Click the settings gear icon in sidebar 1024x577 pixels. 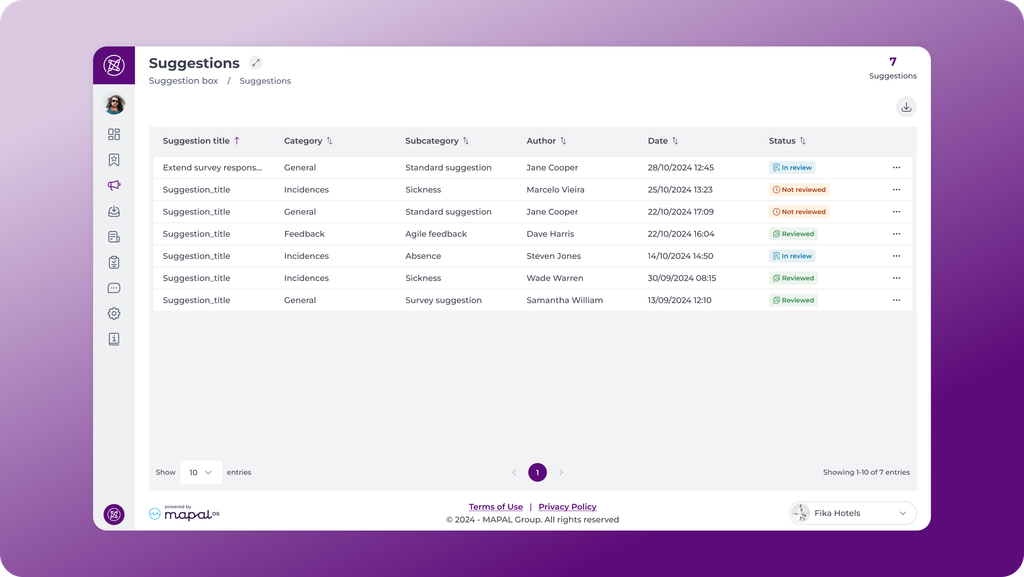pos(114,313)
